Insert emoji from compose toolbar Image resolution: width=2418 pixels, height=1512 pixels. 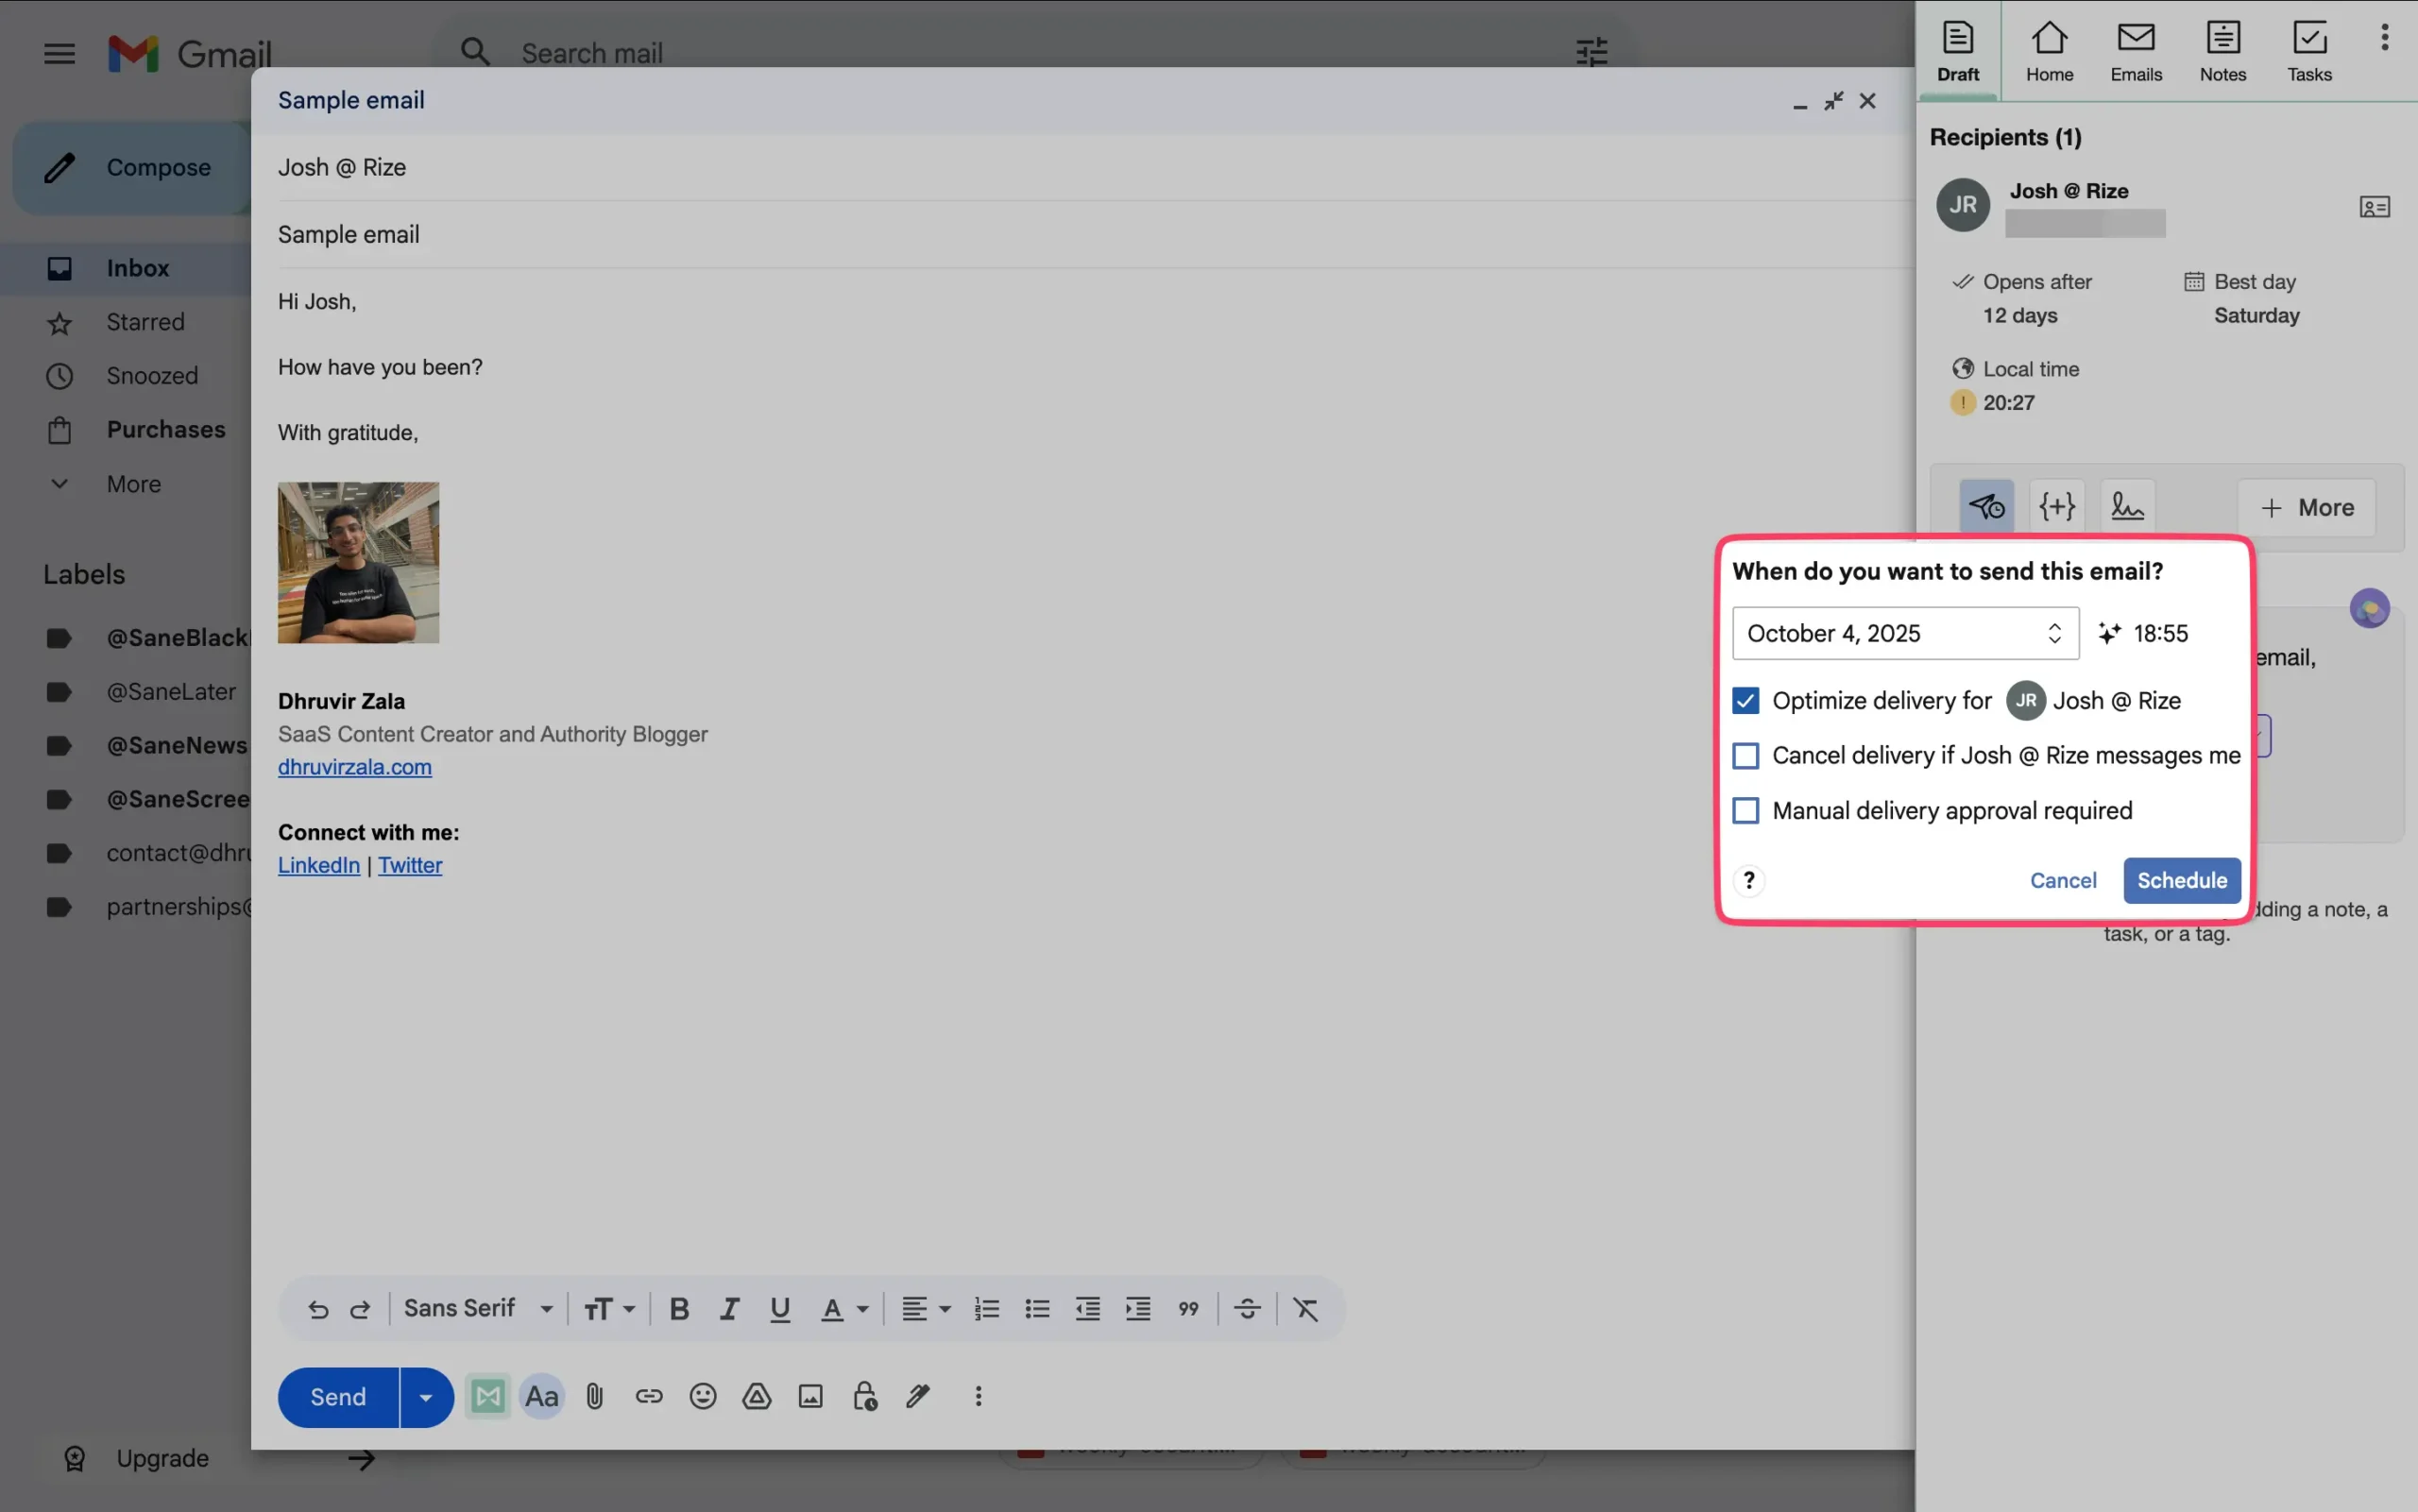[703, 1396]
